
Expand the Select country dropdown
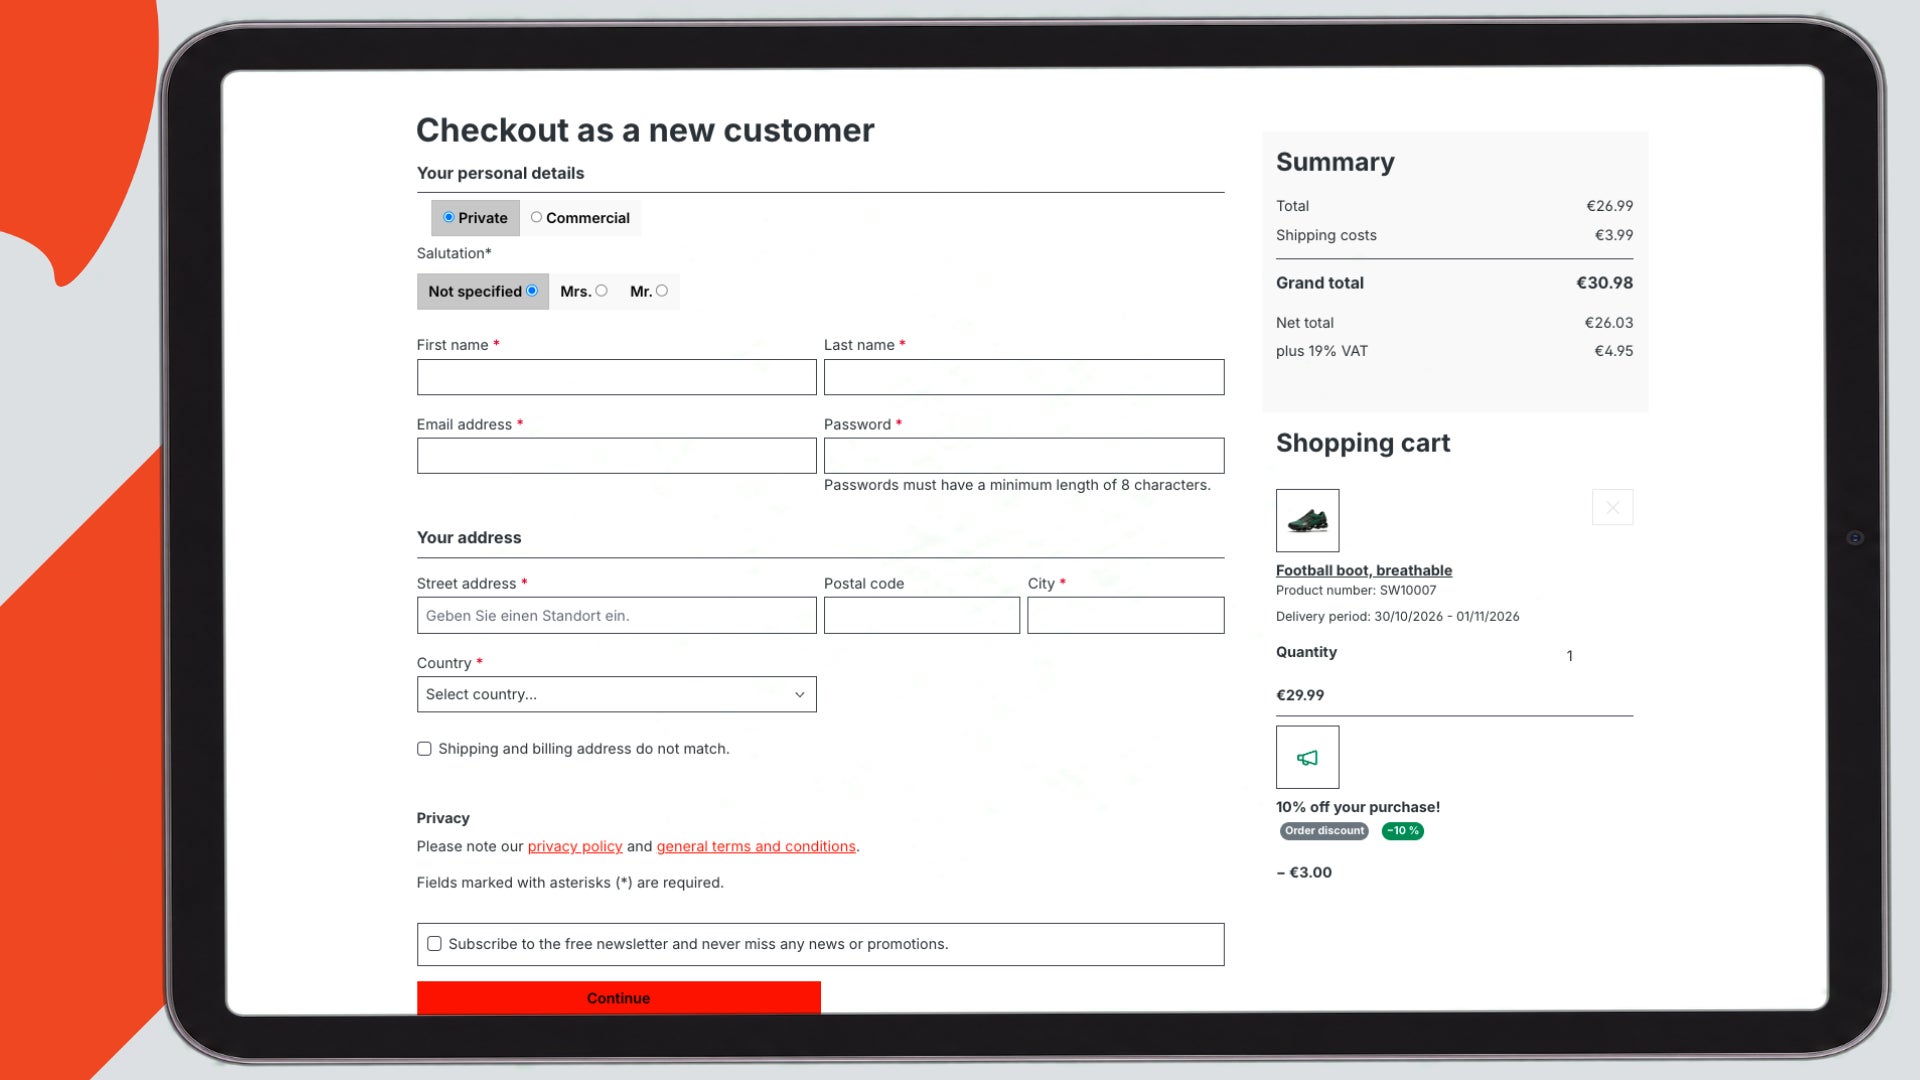(616, 694)
